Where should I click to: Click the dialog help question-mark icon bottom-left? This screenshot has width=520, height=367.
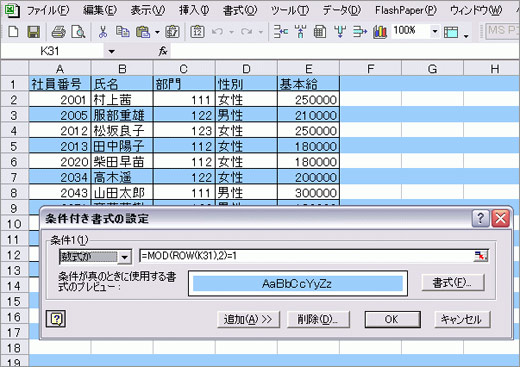pos(56,319)
